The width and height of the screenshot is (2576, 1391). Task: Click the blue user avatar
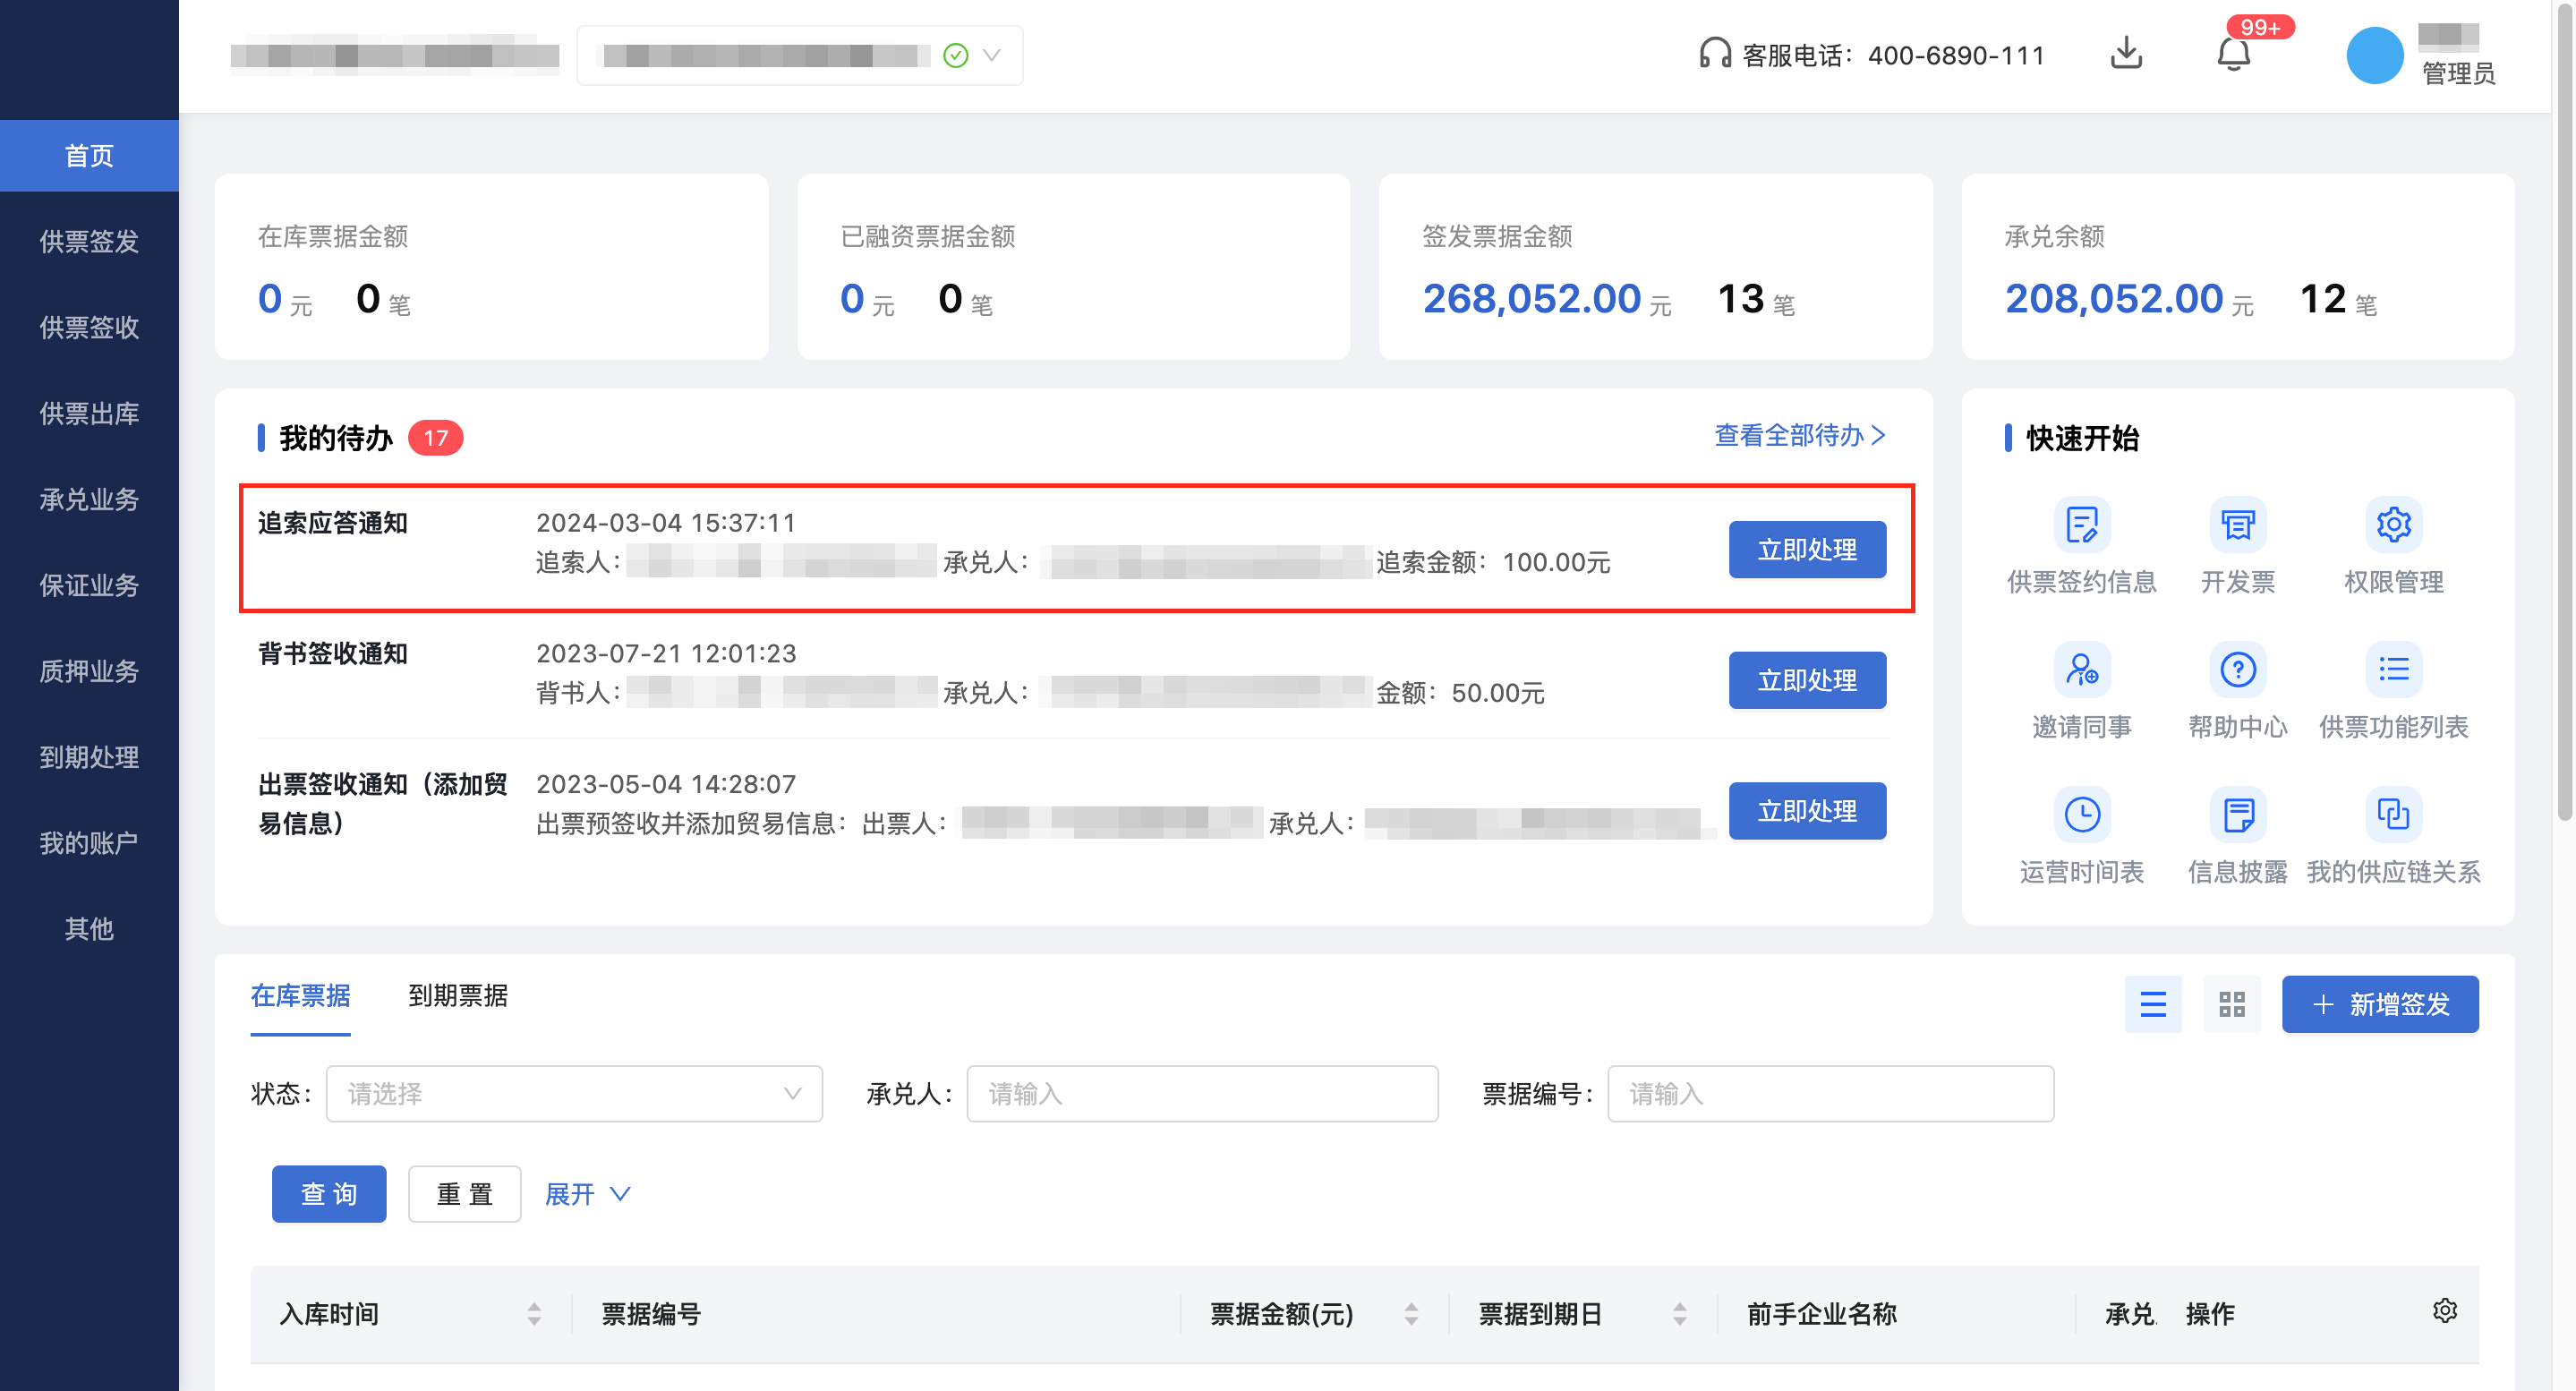tap(2374, 56)
